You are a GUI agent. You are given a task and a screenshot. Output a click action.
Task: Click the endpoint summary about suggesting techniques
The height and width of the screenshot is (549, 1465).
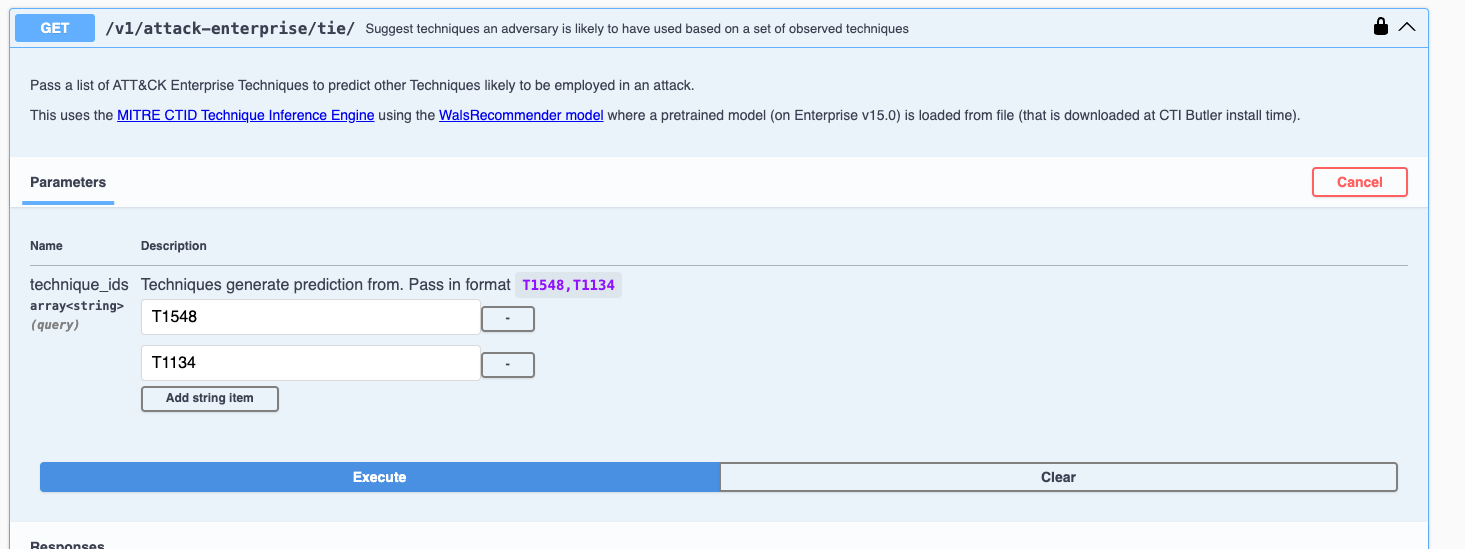(637, 29)
